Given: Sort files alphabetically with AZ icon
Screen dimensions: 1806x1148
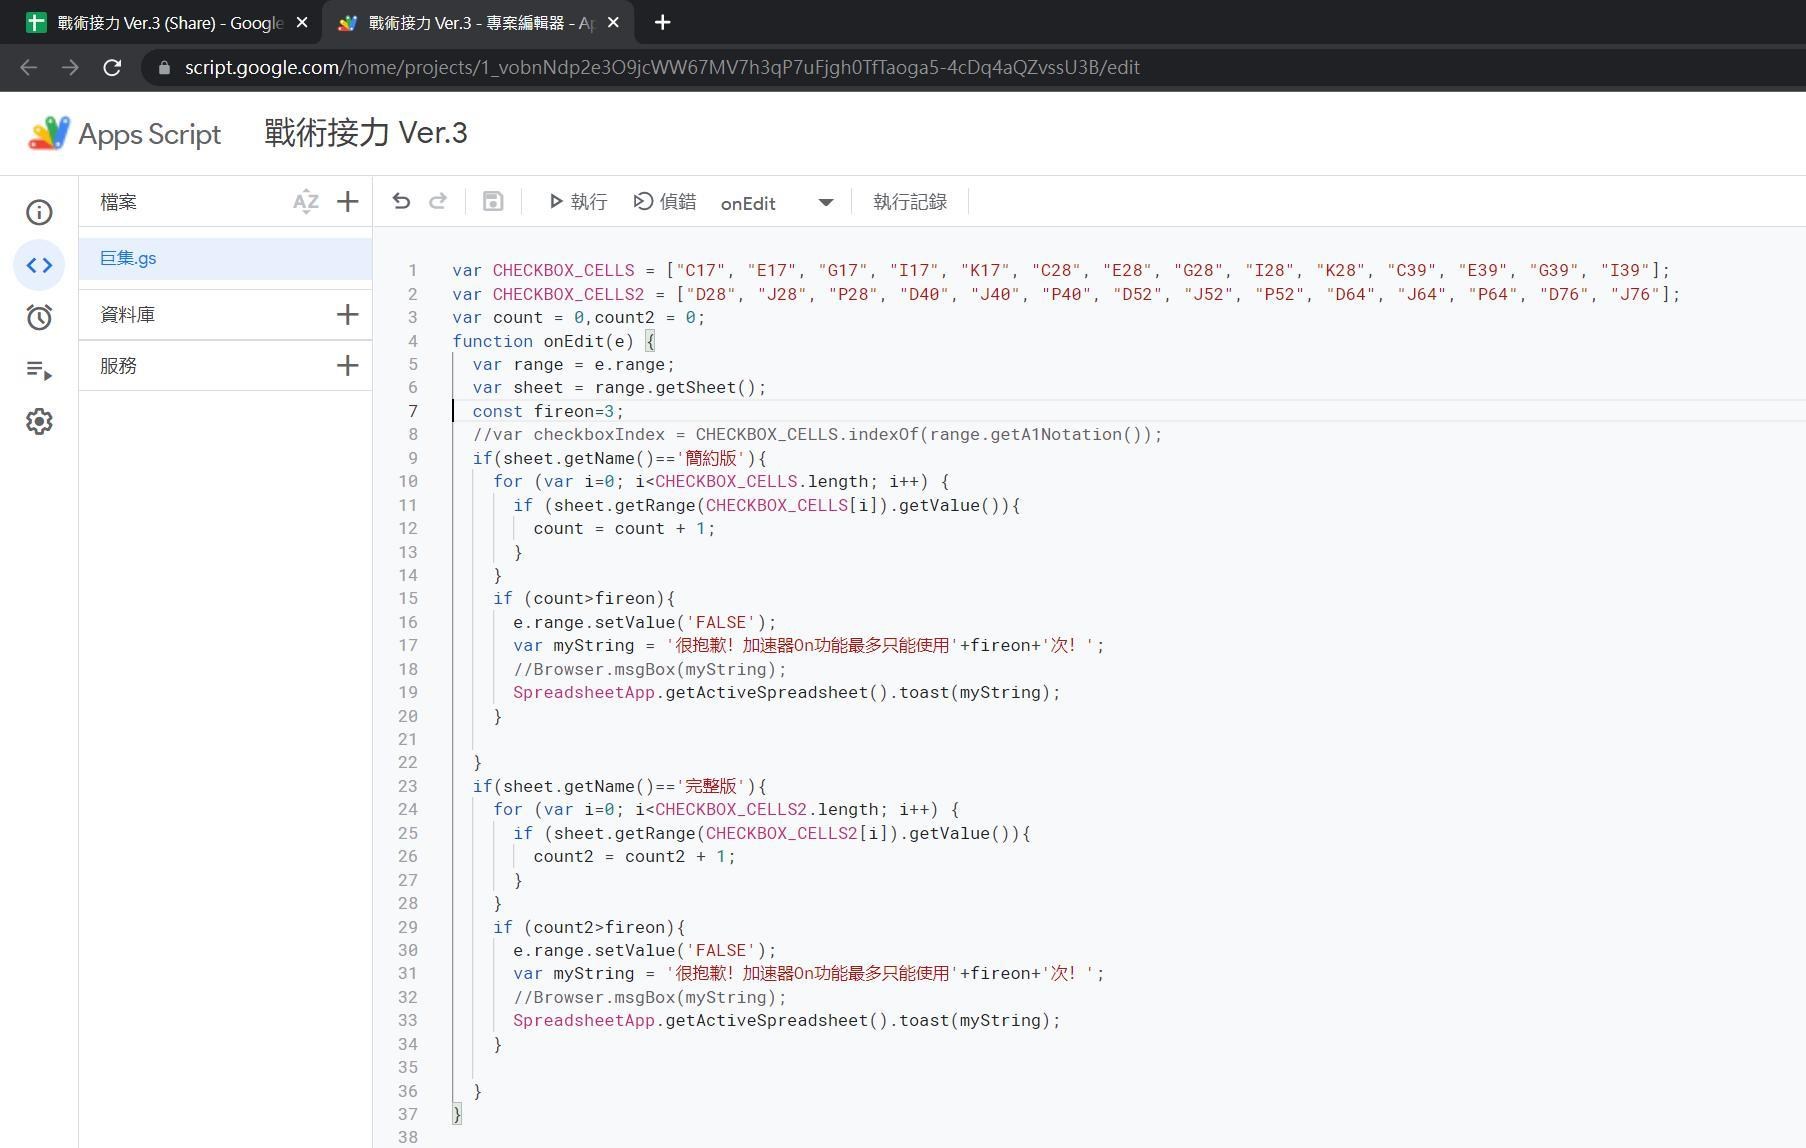Looking at the screenshot, I should tap(305, 202).
